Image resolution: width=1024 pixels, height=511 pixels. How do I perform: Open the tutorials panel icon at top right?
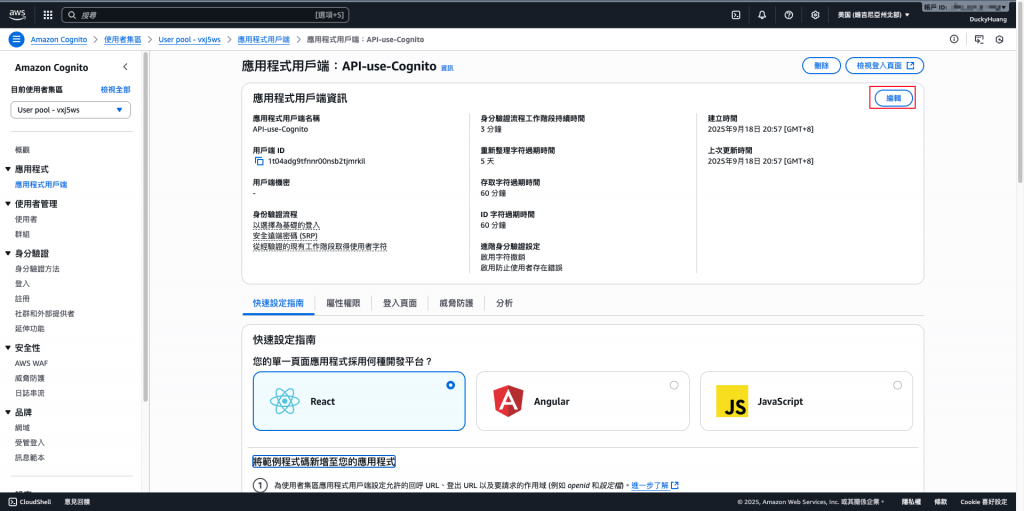978,39
